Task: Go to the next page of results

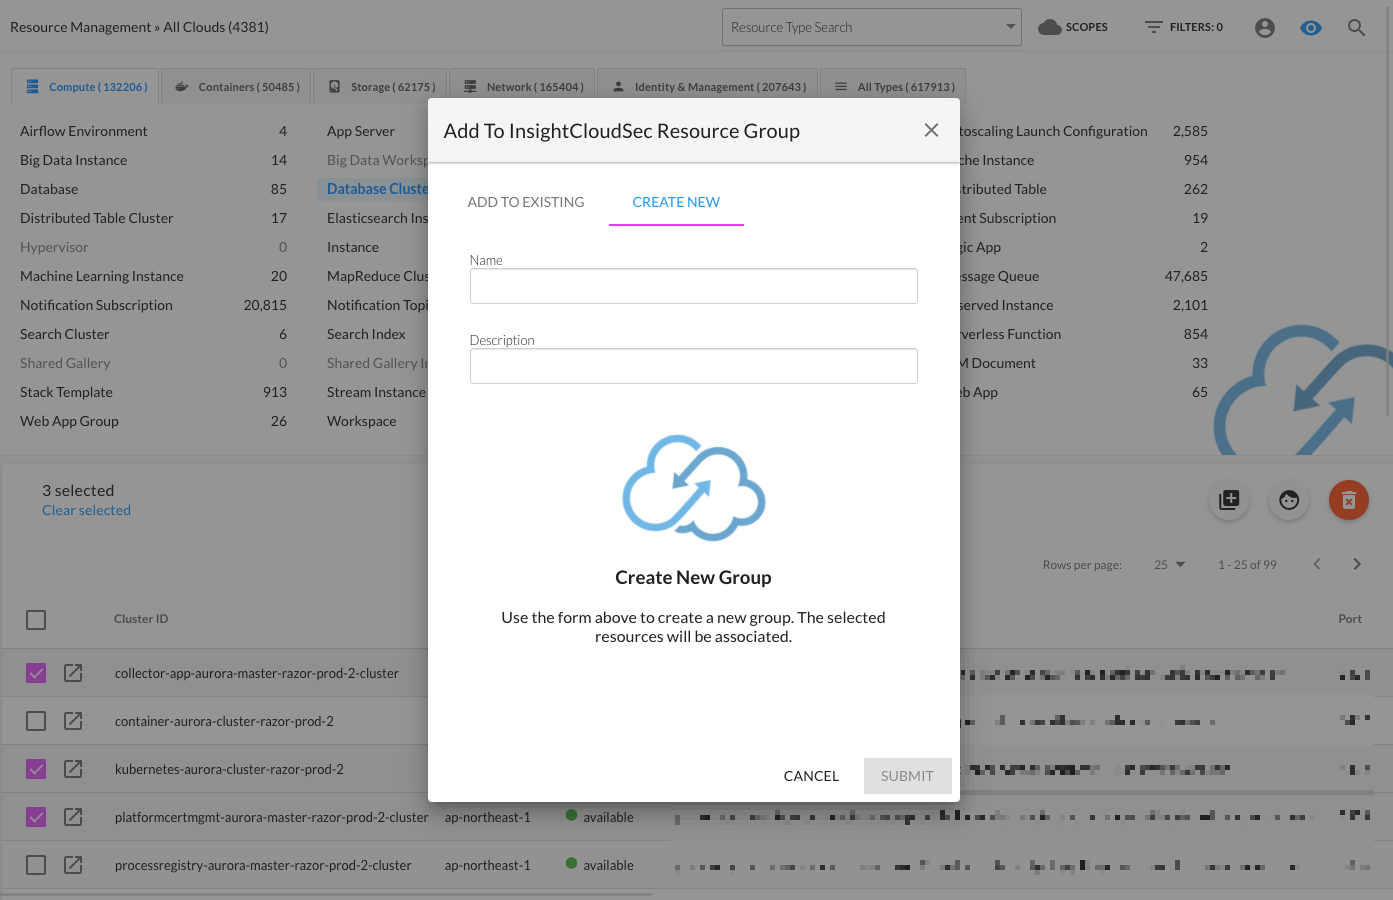Action: point(1357,564)
